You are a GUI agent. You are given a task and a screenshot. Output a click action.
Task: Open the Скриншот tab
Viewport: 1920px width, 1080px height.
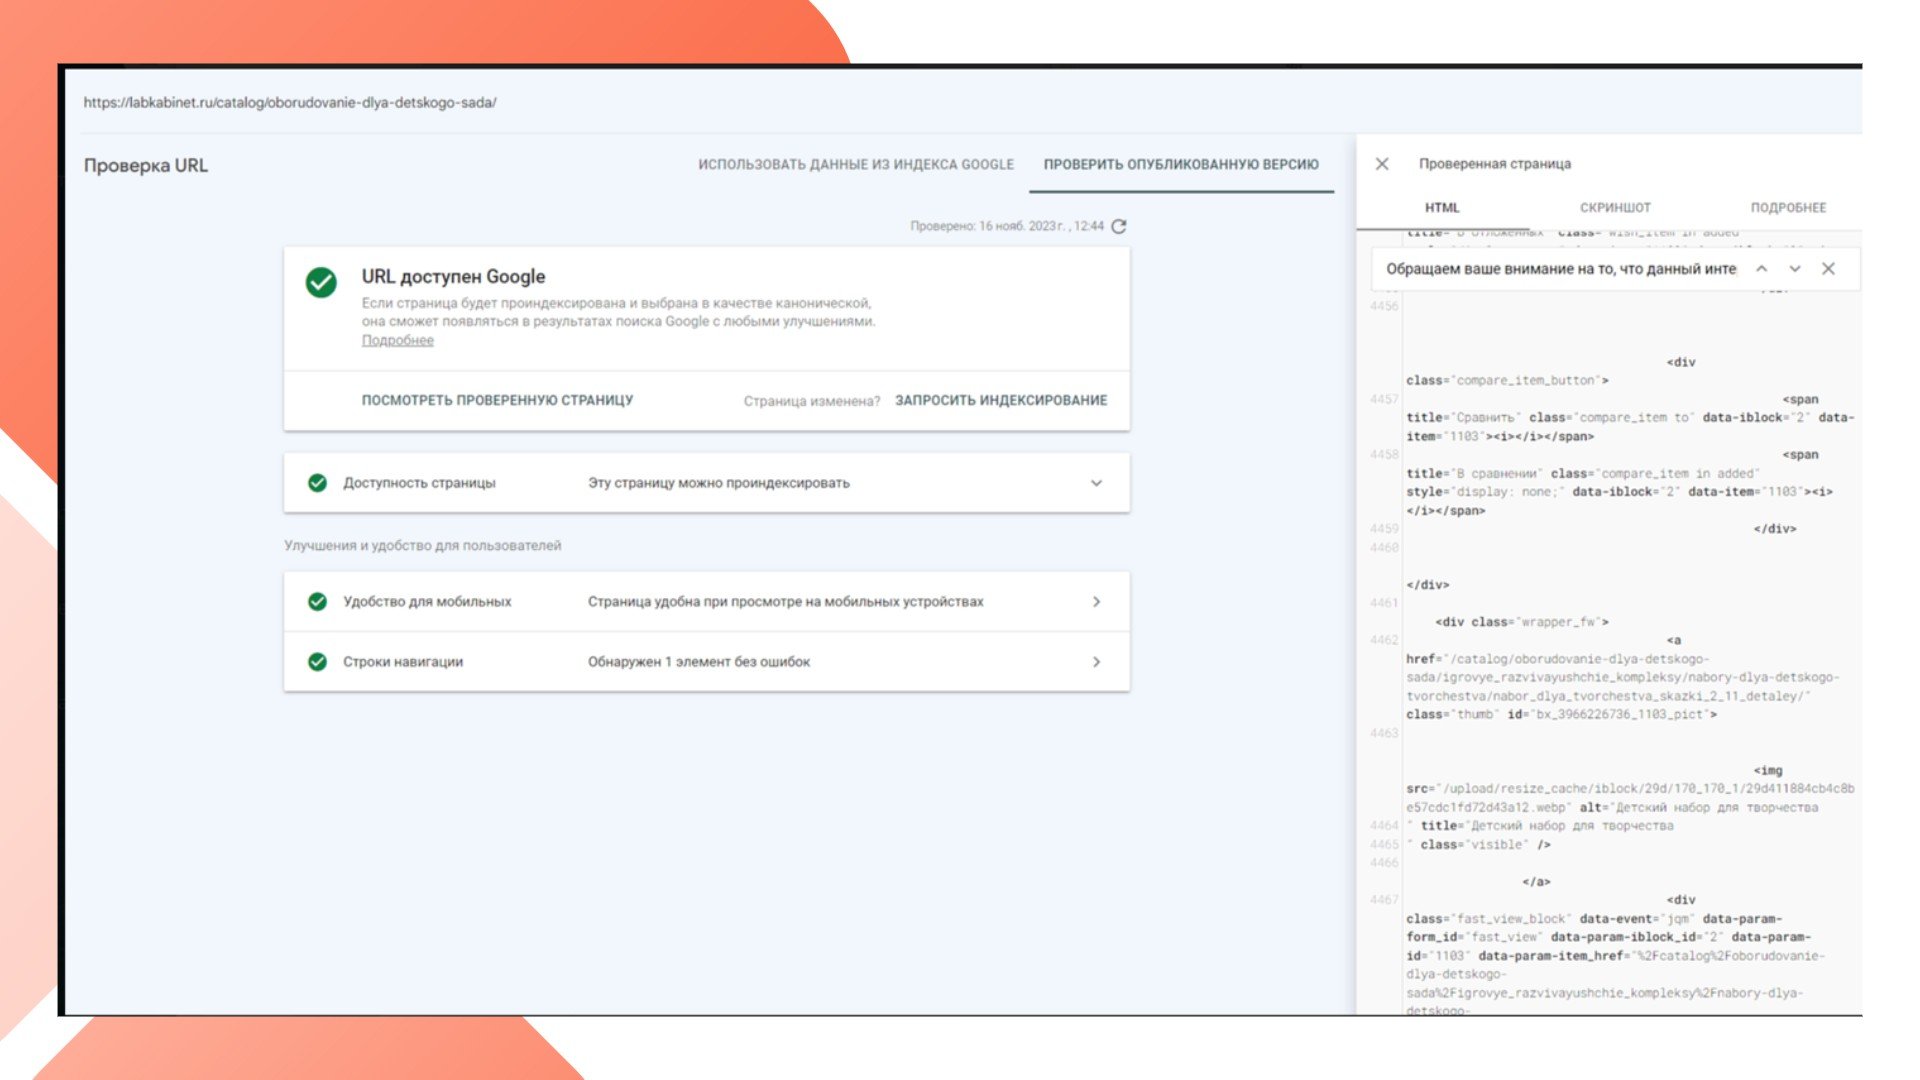click(x=1615, y=208)
